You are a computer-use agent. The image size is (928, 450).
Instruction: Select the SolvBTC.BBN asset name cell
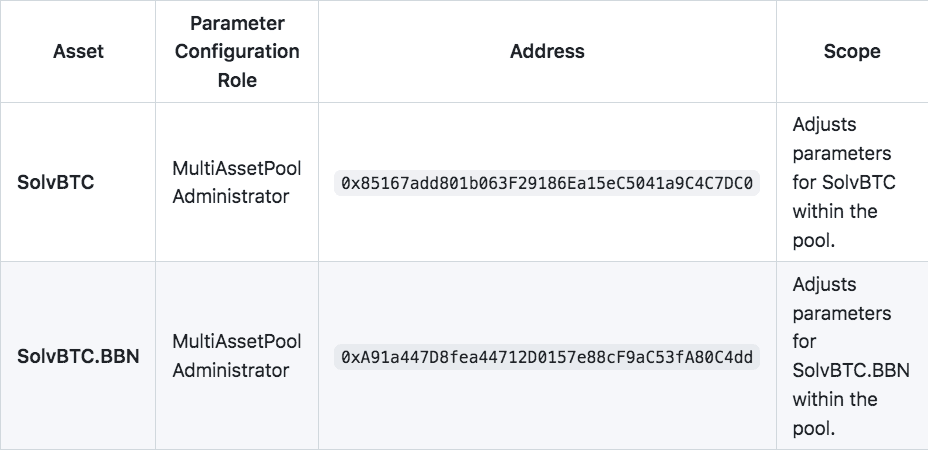(78, 356)
